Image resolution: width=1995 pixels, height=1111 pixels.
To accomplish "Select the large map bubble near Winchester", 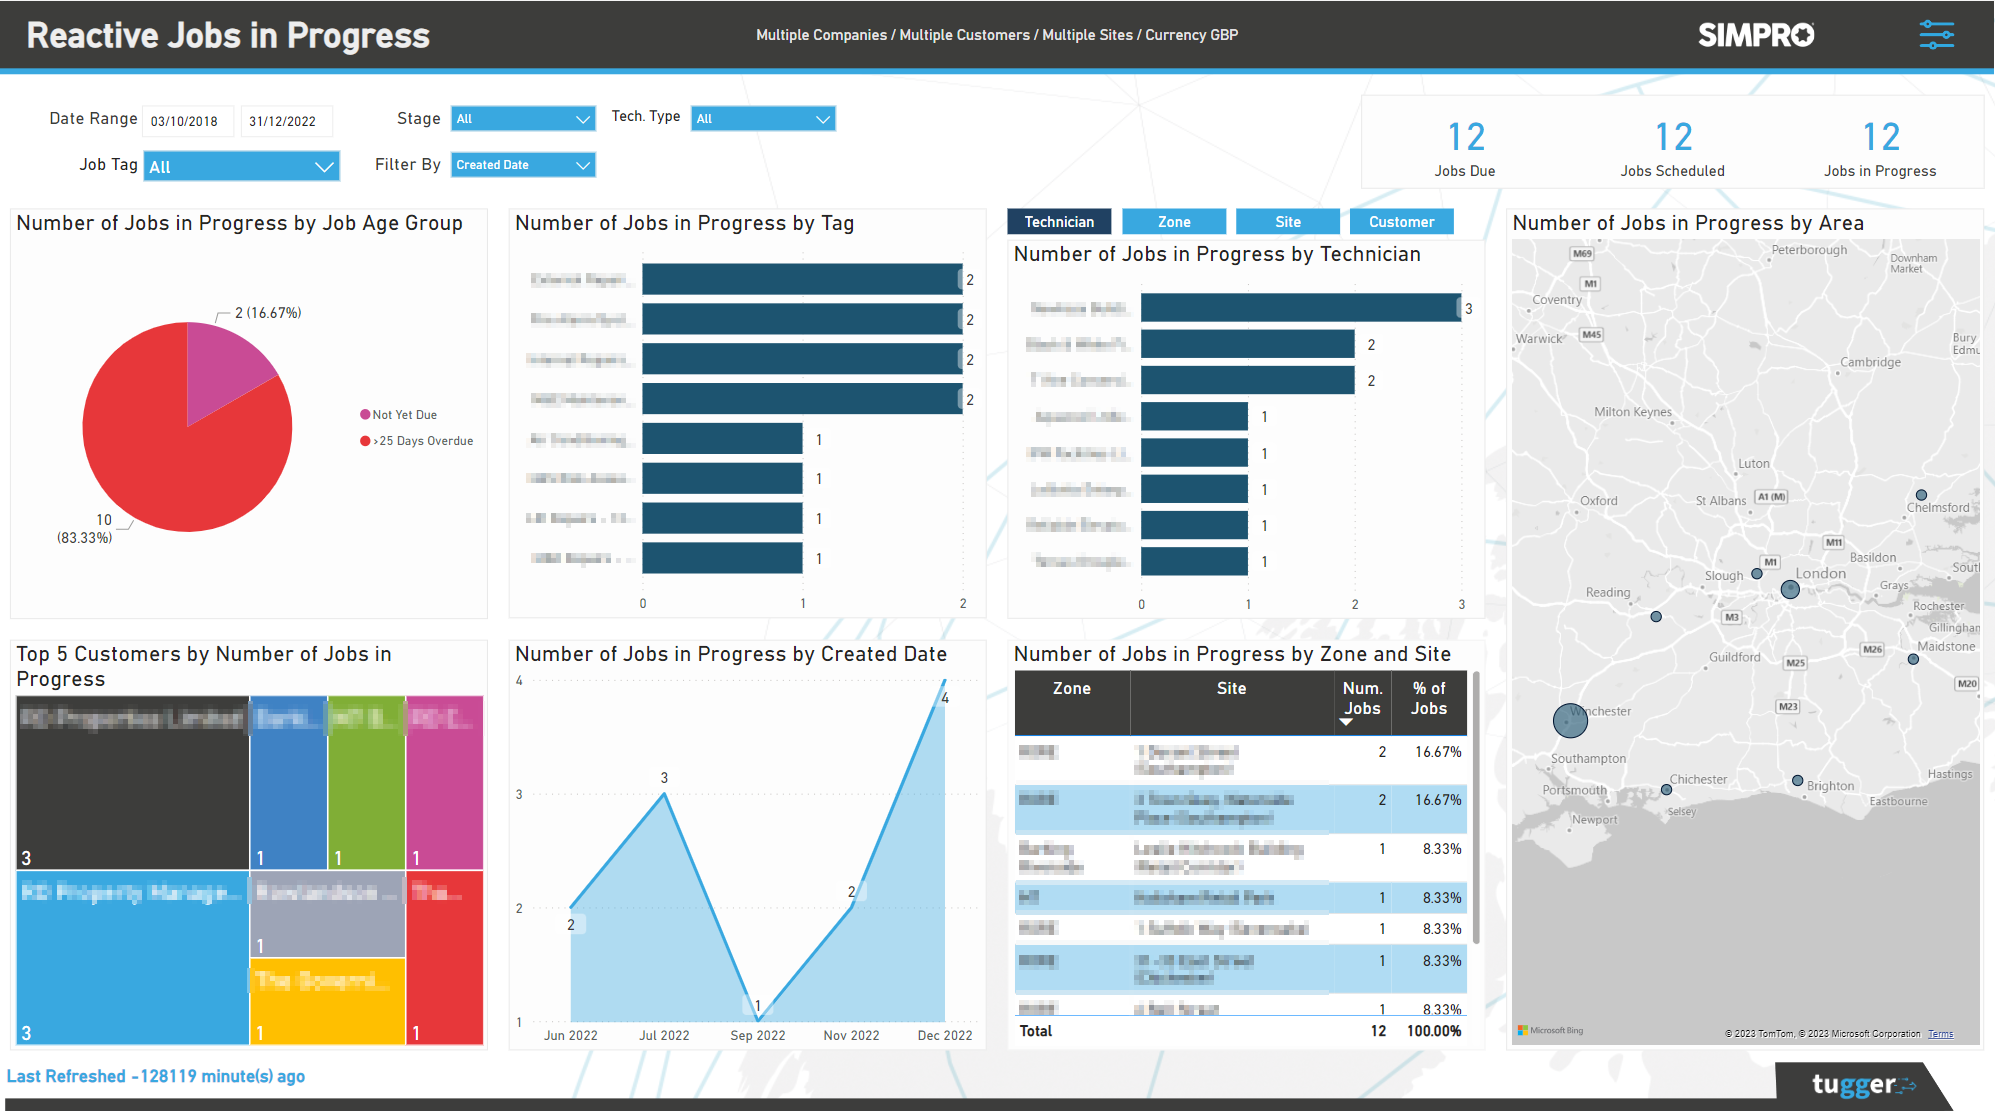I will pos(1569,720).
